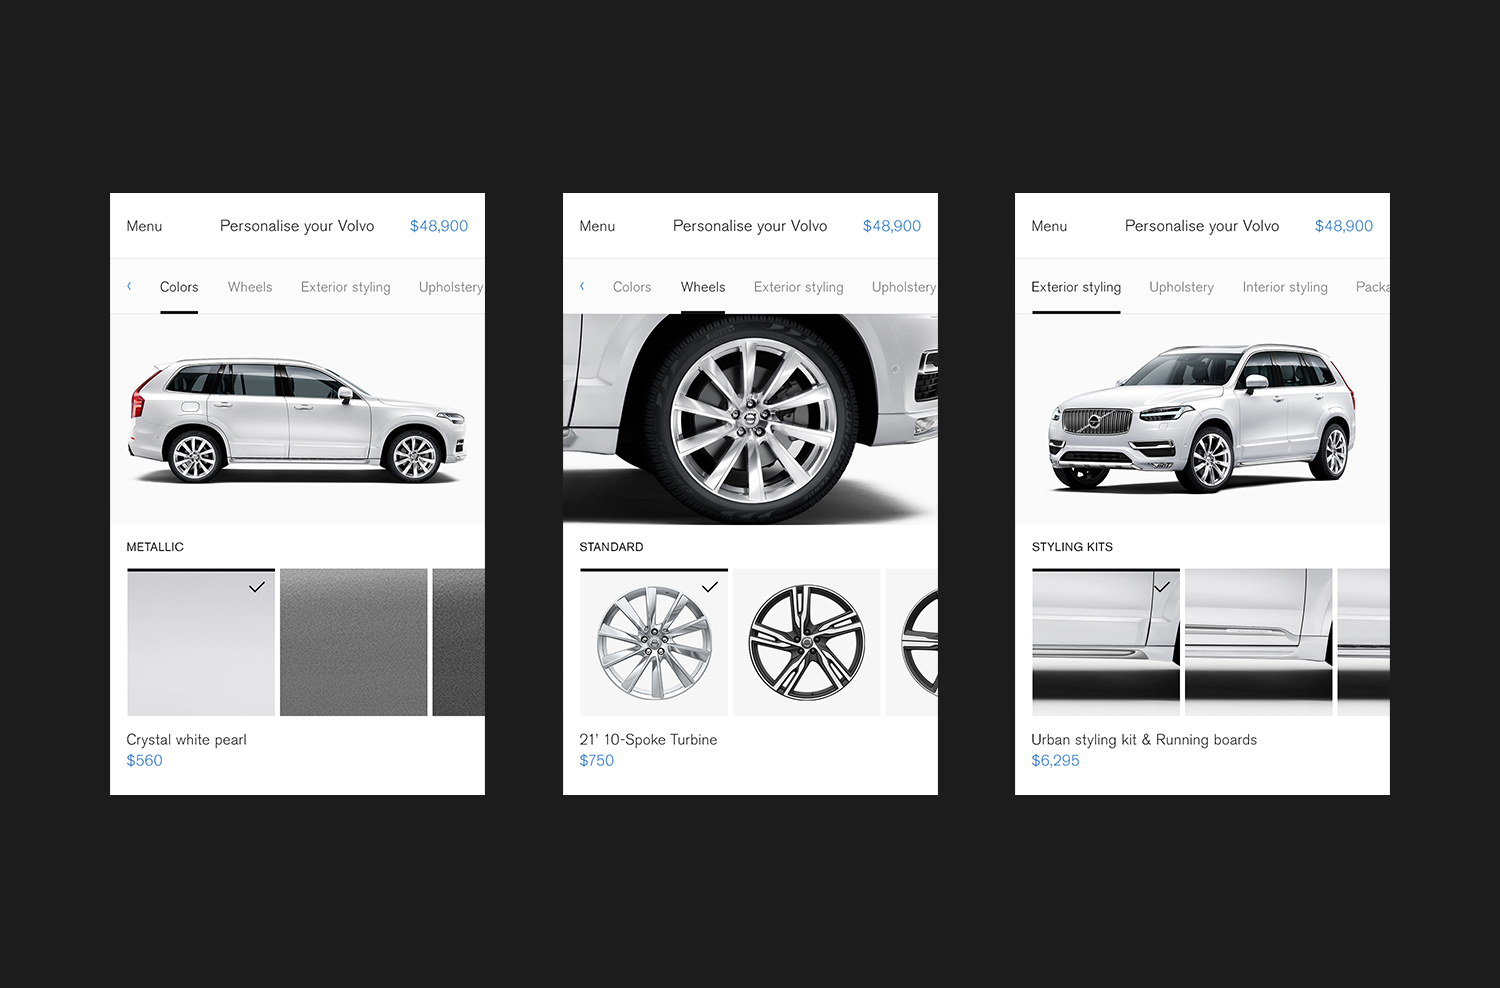Select the active Colors tab in first screen

[179, 287]
